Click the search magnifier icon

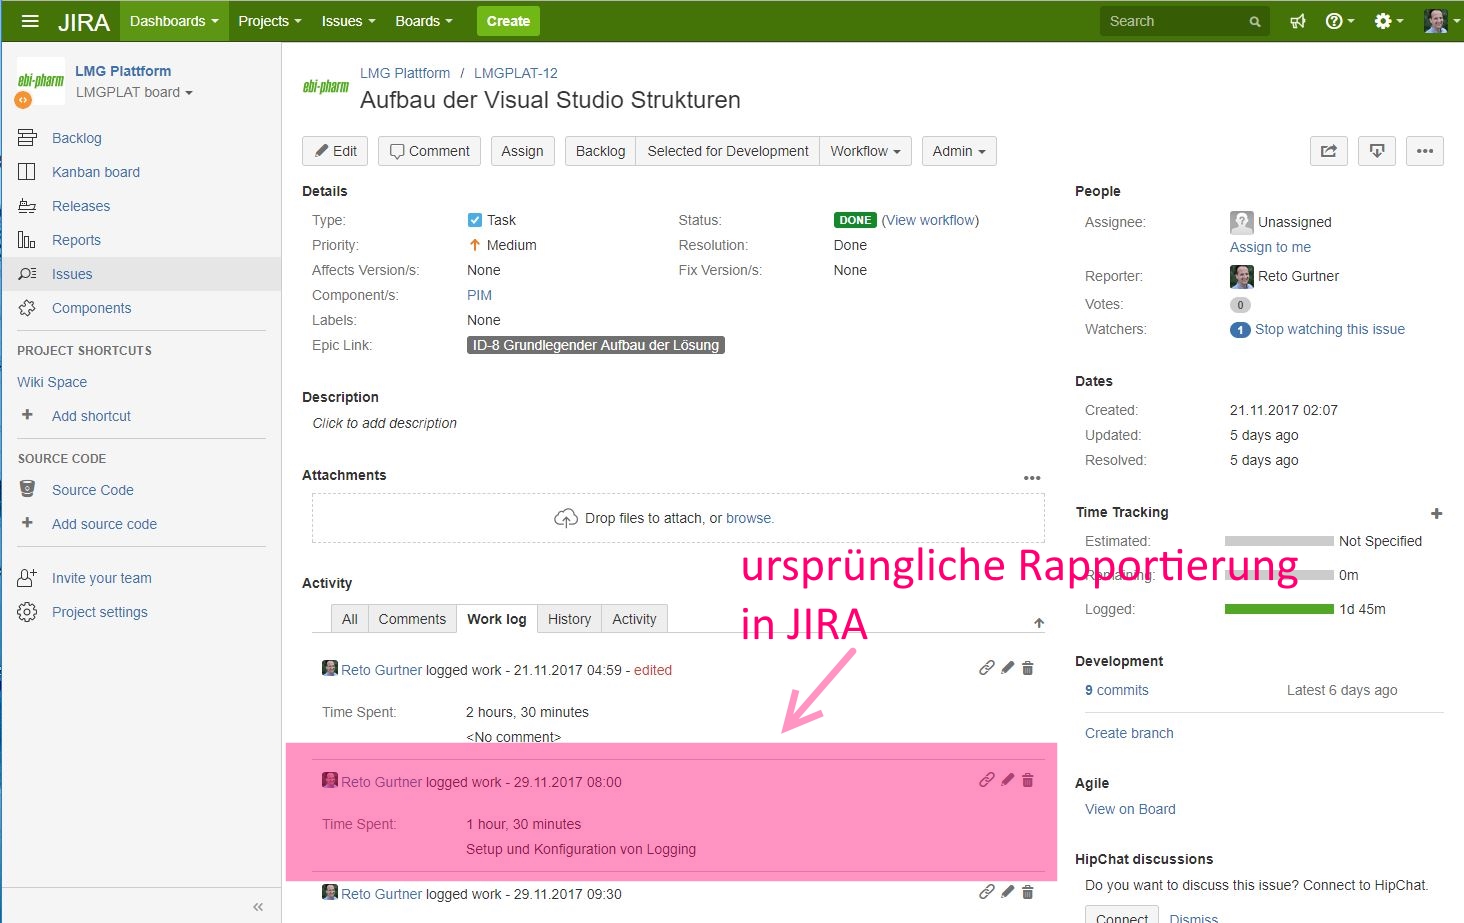(1255, 22)
